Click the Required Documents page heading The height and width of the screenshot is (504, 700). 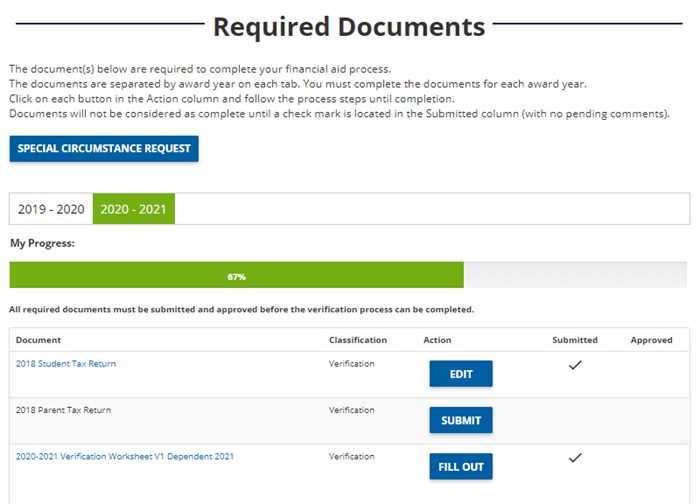(x=349, y=27)
